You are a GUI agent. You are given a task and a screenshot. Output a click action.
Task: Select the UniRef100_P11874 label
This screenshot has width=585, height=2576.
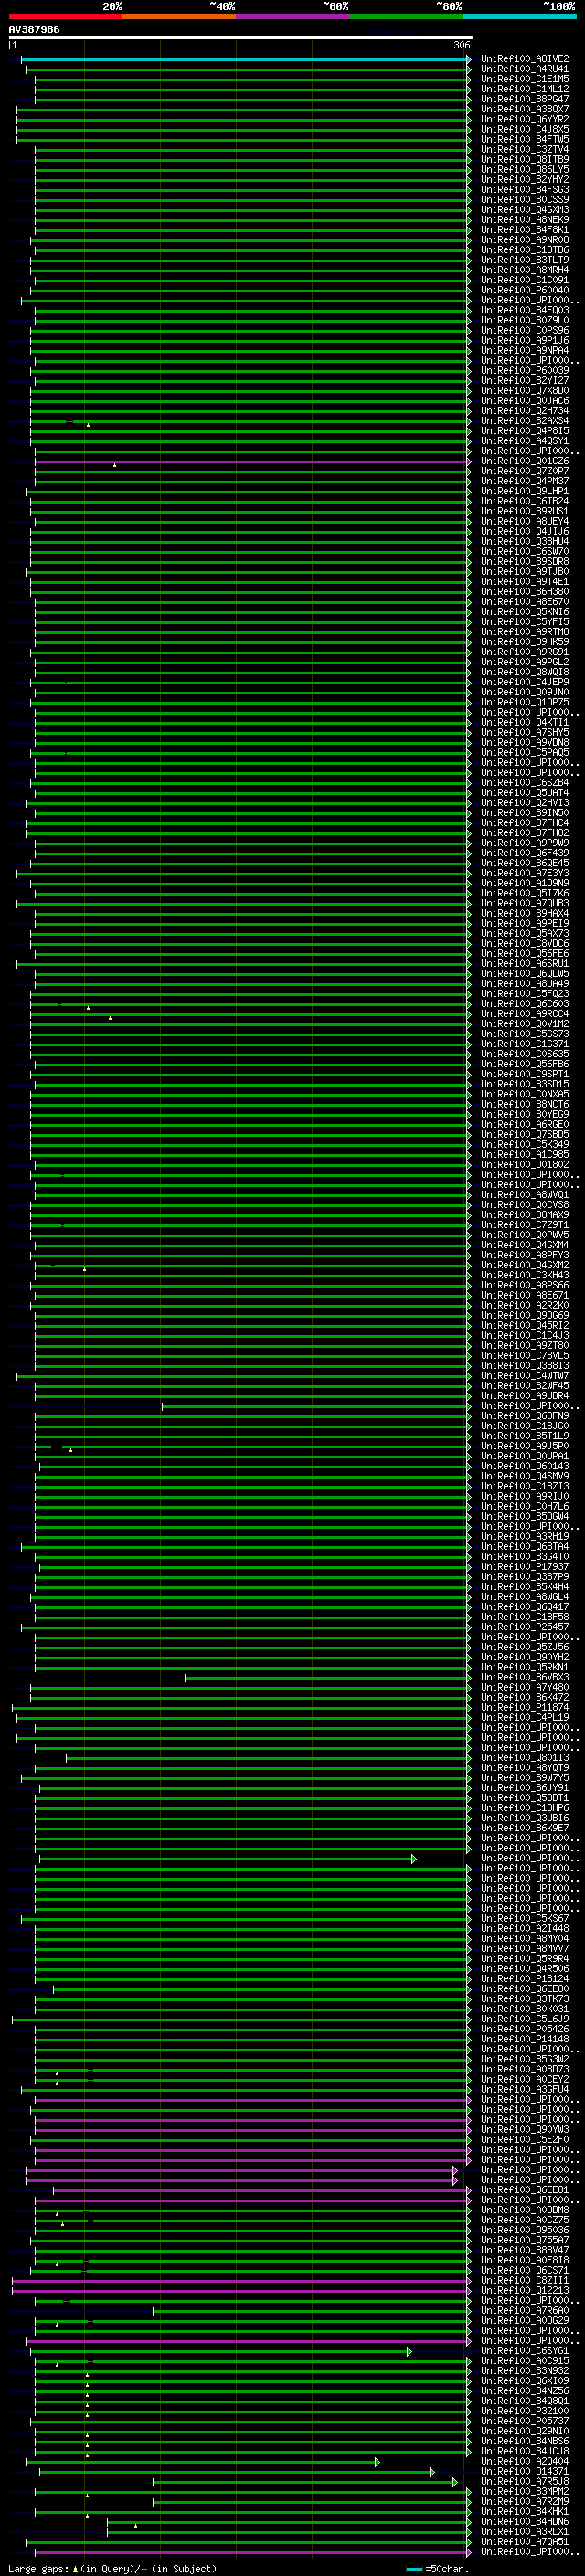(x=524, y=1708)
